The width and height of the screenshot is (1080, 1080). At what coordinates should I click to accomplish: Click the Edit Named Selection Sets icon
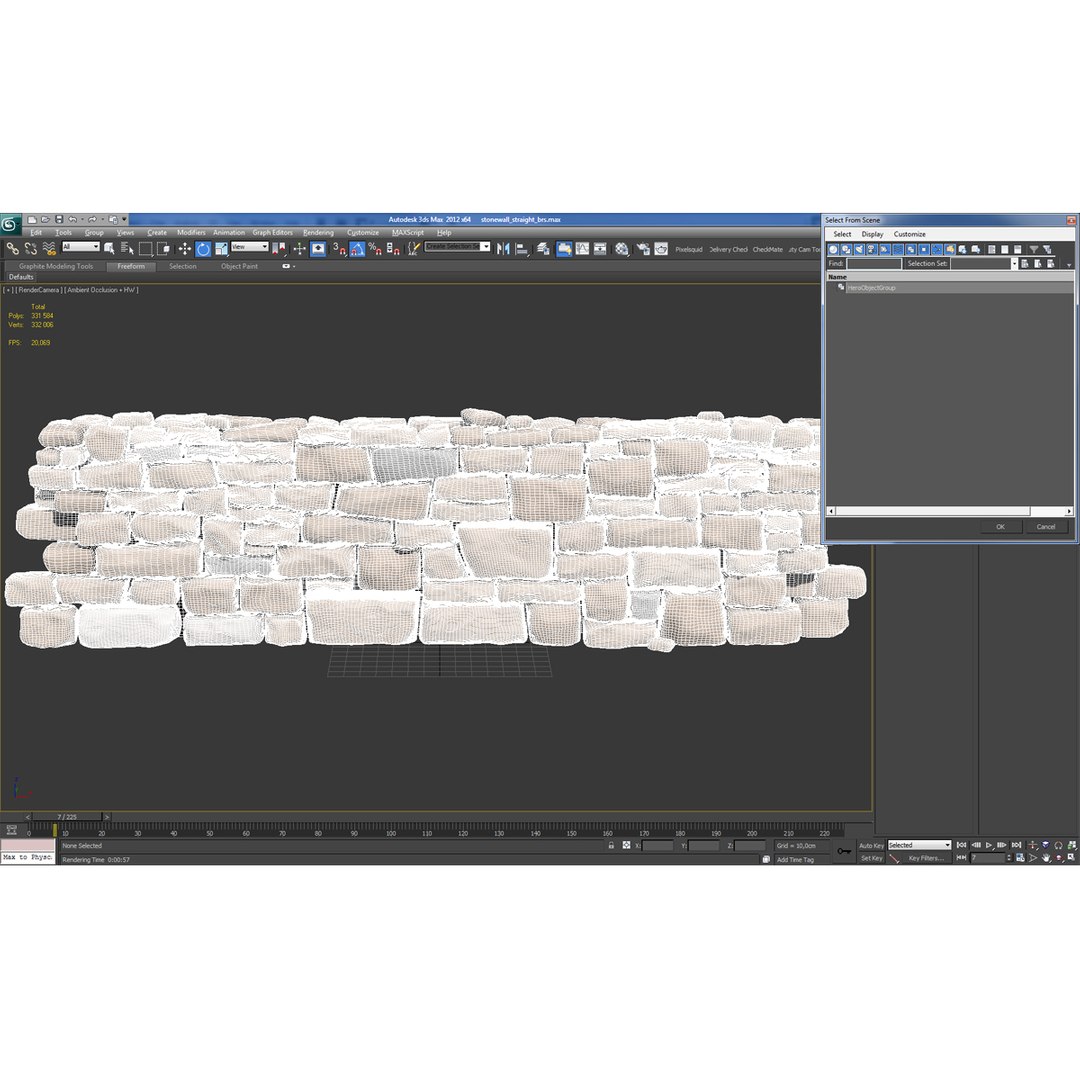(x=413, y=249)
